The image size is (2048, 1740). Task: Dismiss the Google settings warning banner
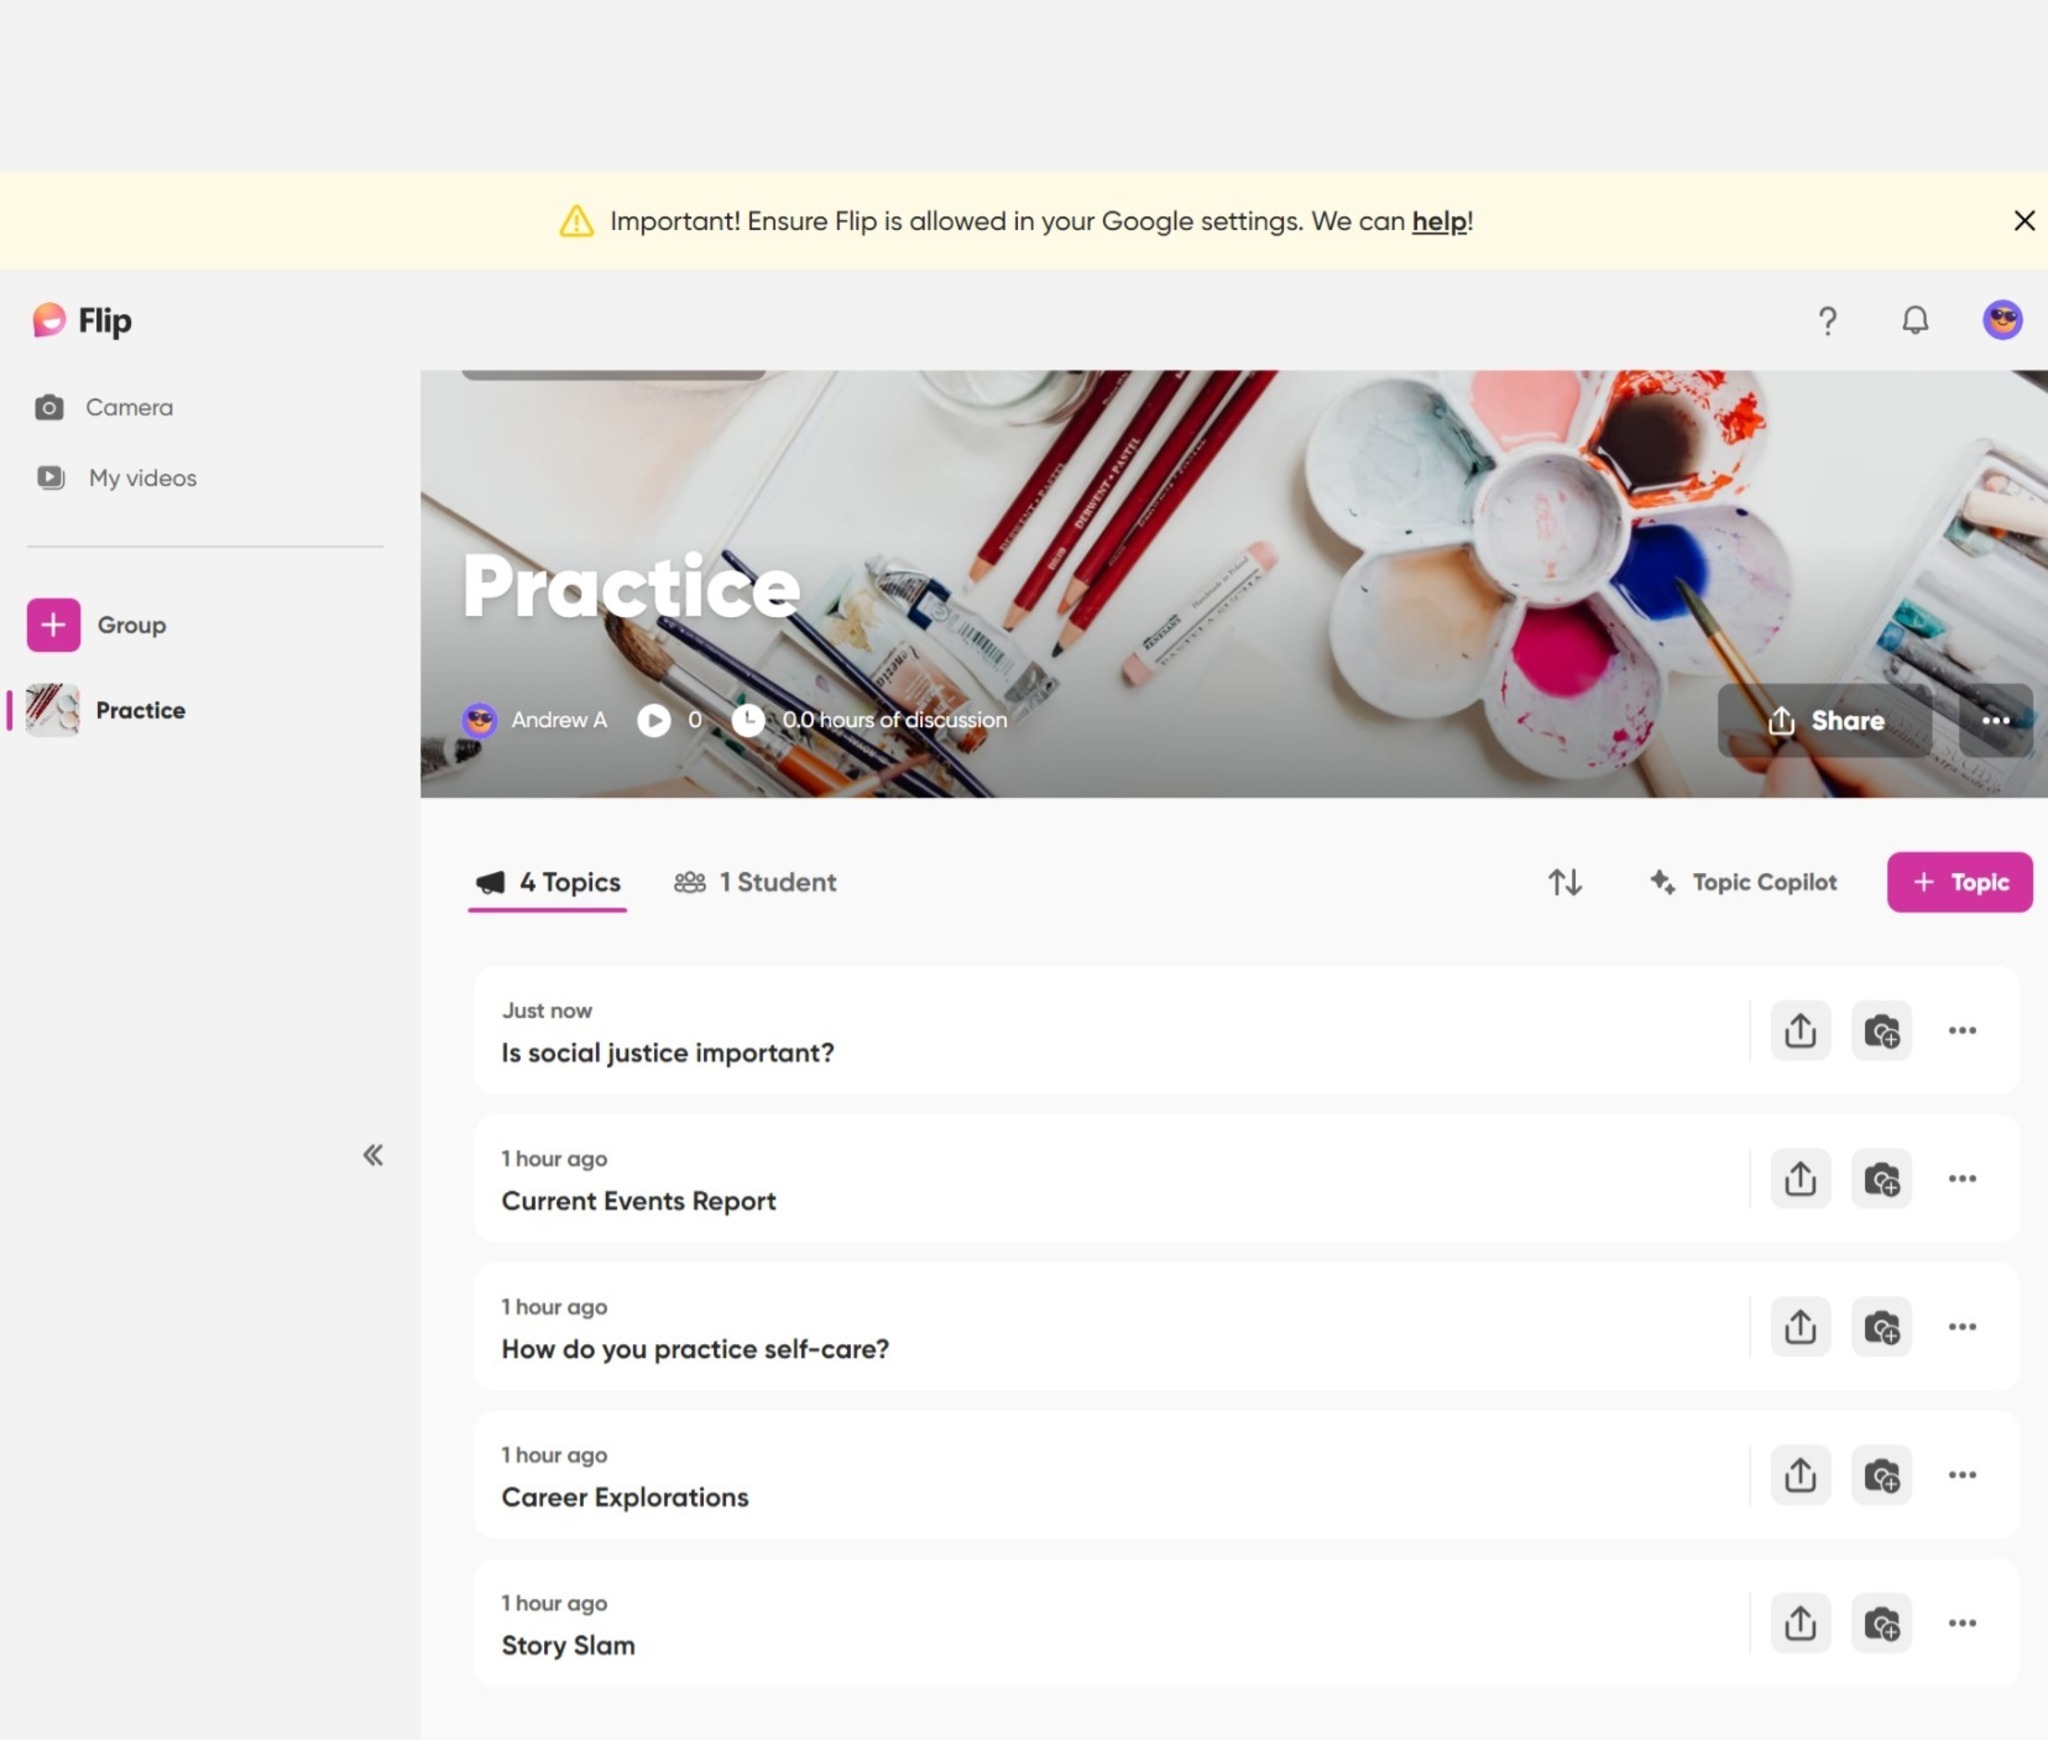pos(2024,221)
